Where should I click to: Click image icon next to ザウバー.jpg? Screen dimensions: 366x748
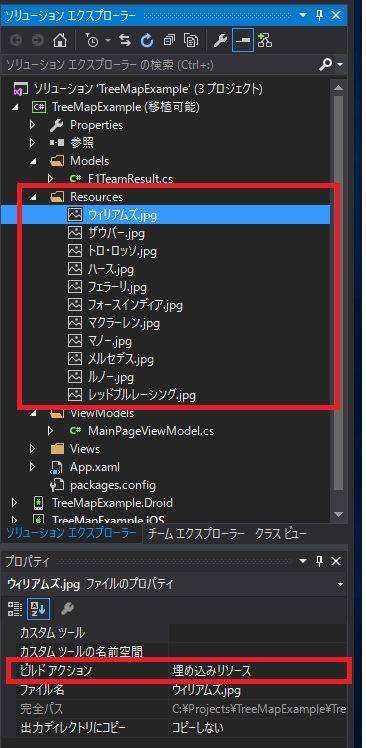(75, 233)
